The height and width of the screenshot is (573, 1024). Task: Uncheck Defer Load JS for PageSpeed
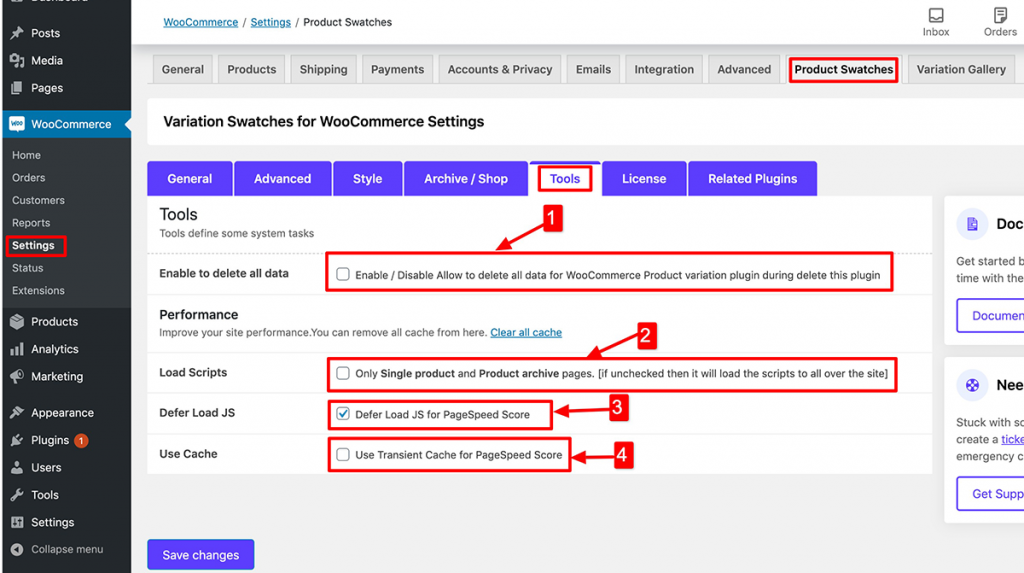click(x=343, y=414)
